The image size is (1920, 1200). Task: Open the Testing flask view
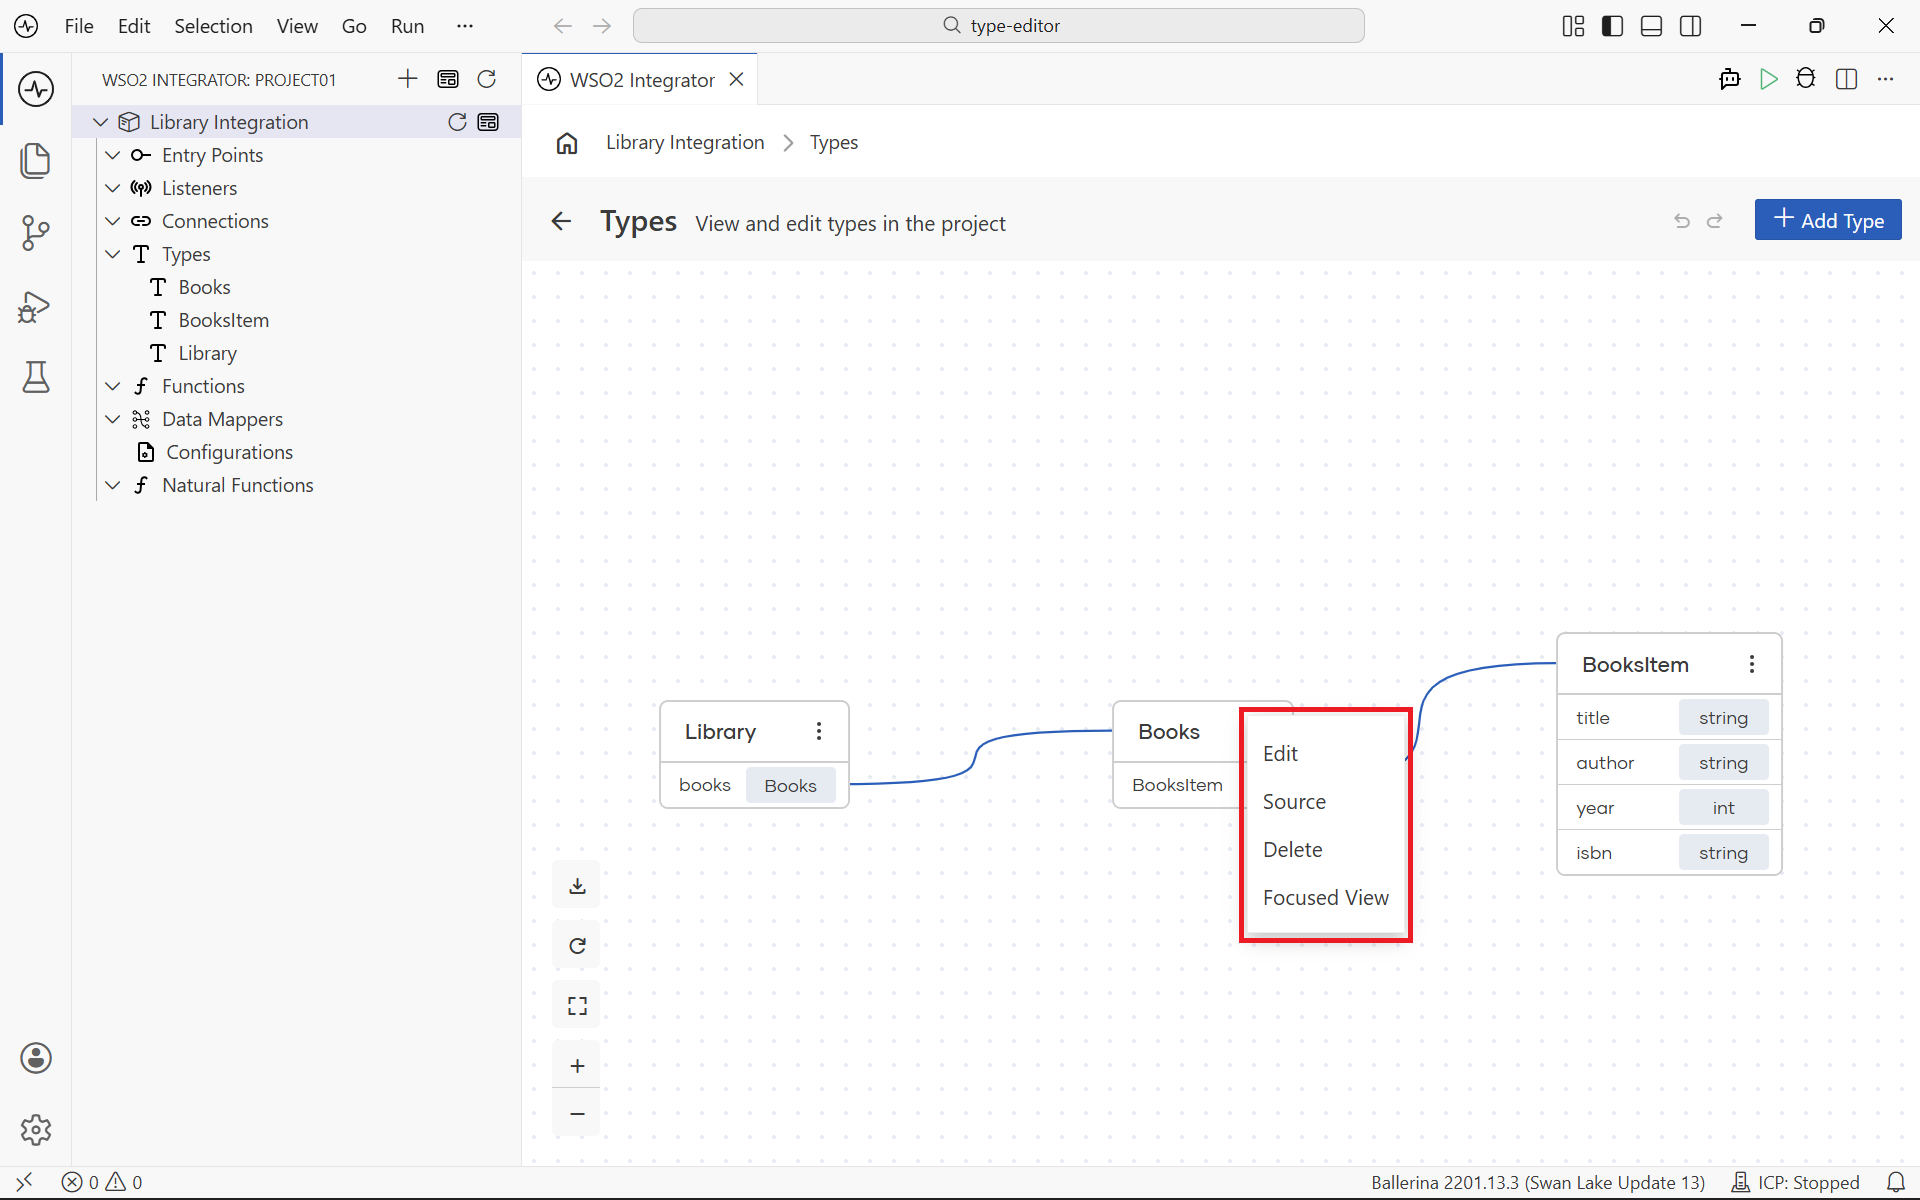point(36,377)
